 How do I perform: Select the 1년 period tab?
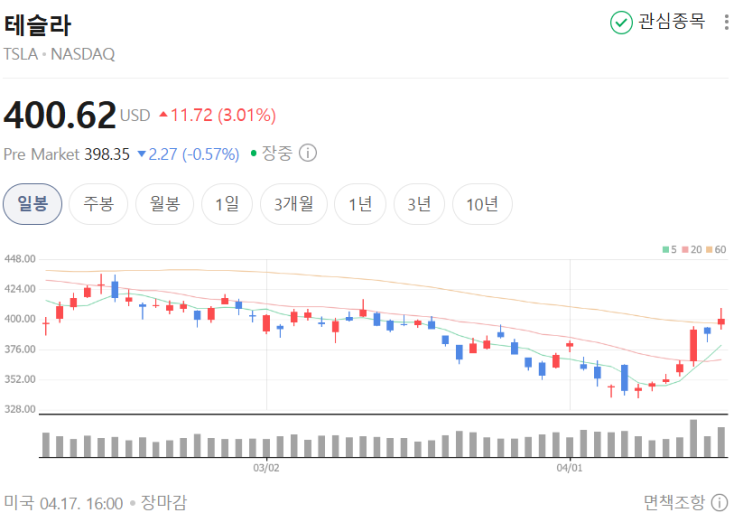360,204
